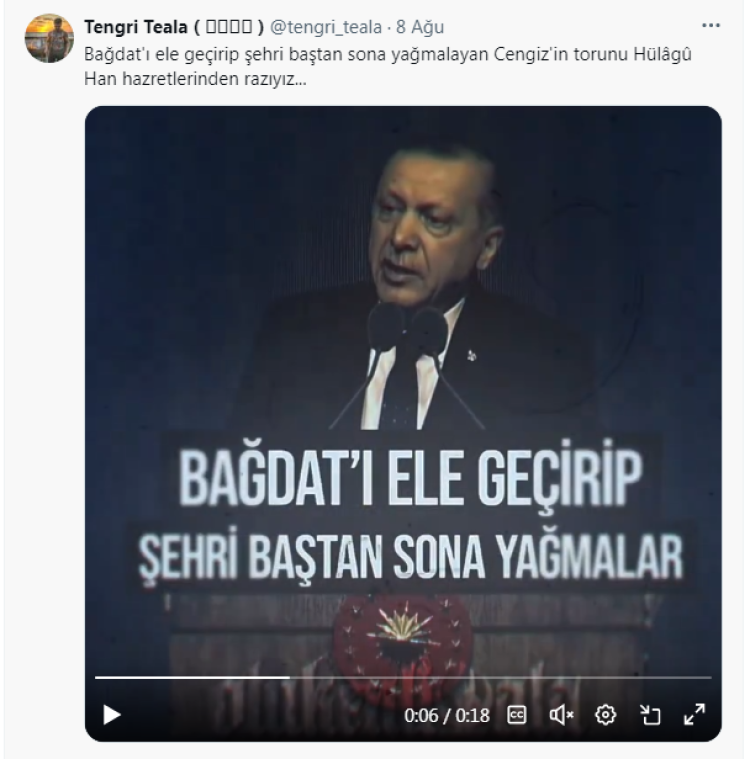Toggle closed captions with the CC icon
Screen dimensions: 750x759
pos(516,715)
